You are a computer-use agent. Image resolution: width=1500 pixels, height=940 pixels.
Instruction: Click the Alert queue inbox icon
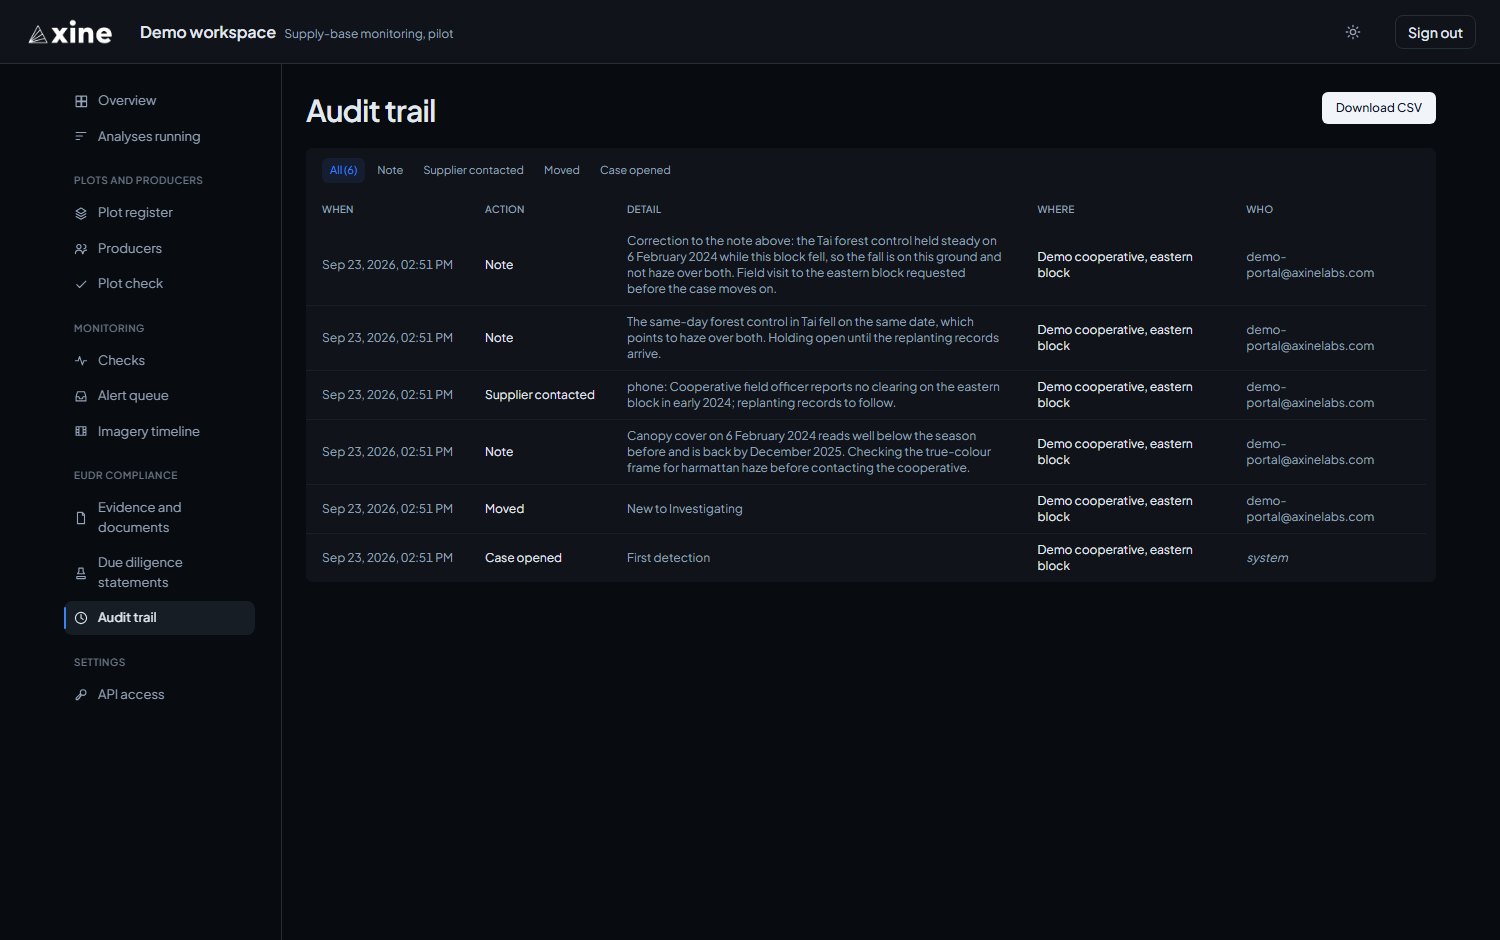coord(81,396)
